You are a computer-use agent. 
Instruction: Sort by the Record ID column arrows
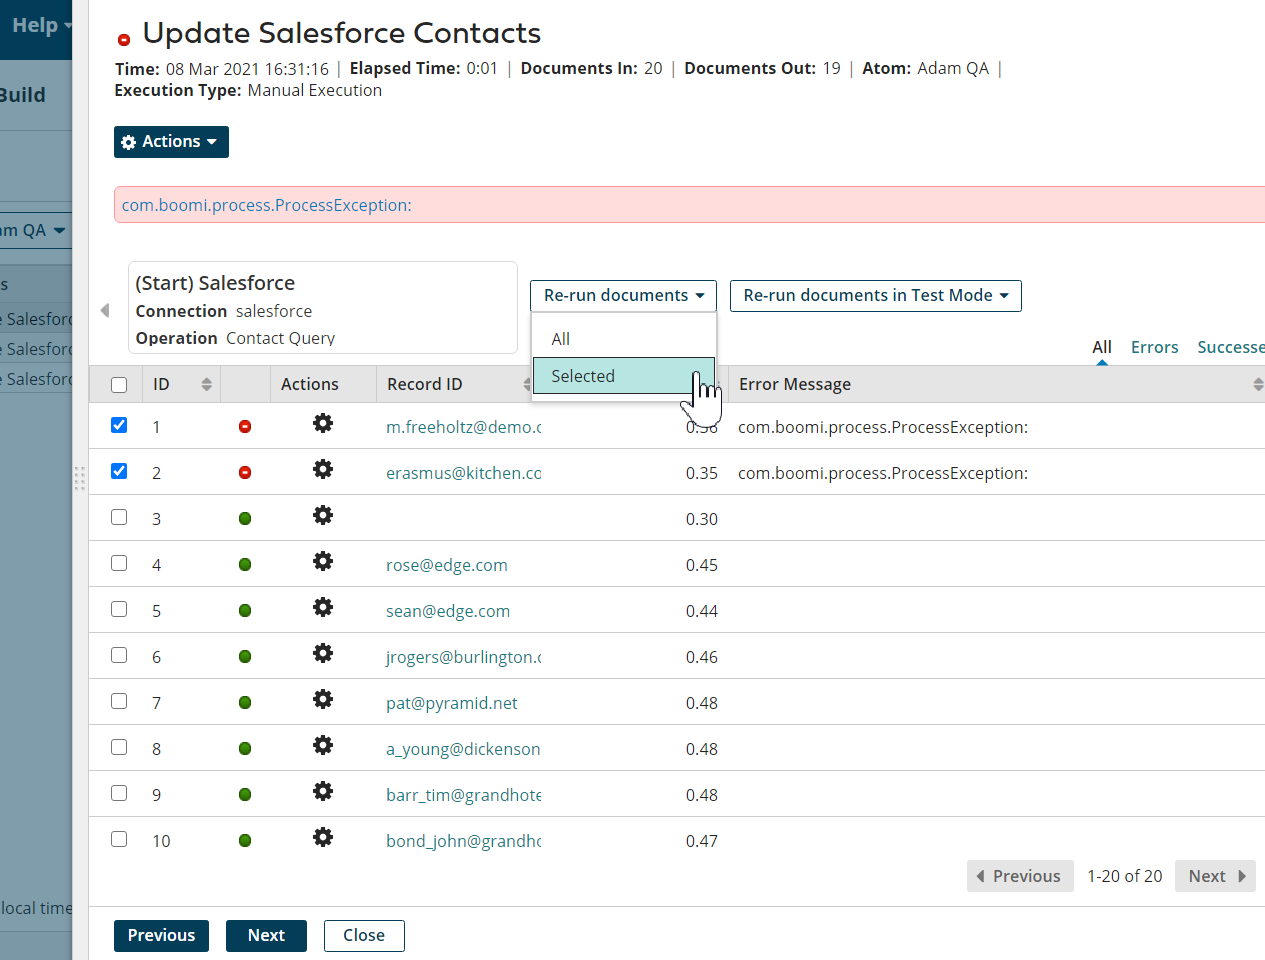pyautogui.click(x=528, y=383)
